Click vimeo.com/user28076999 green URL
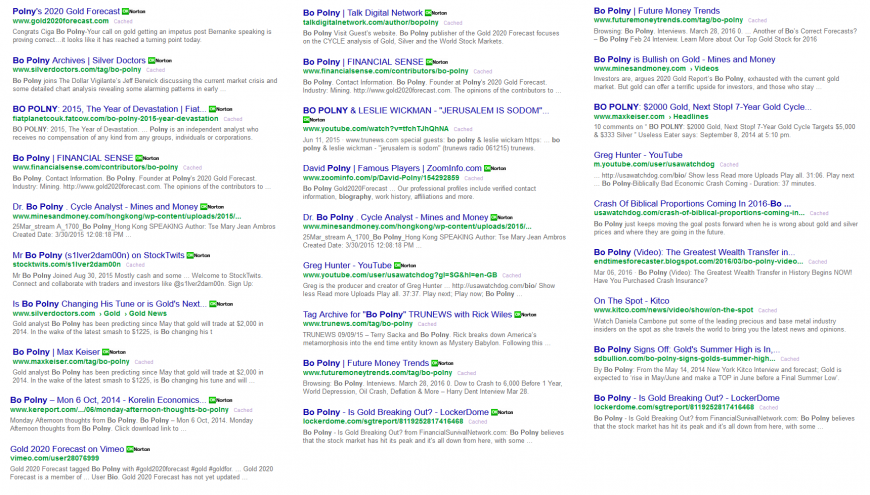870x495 pixels. coord(54,458)
